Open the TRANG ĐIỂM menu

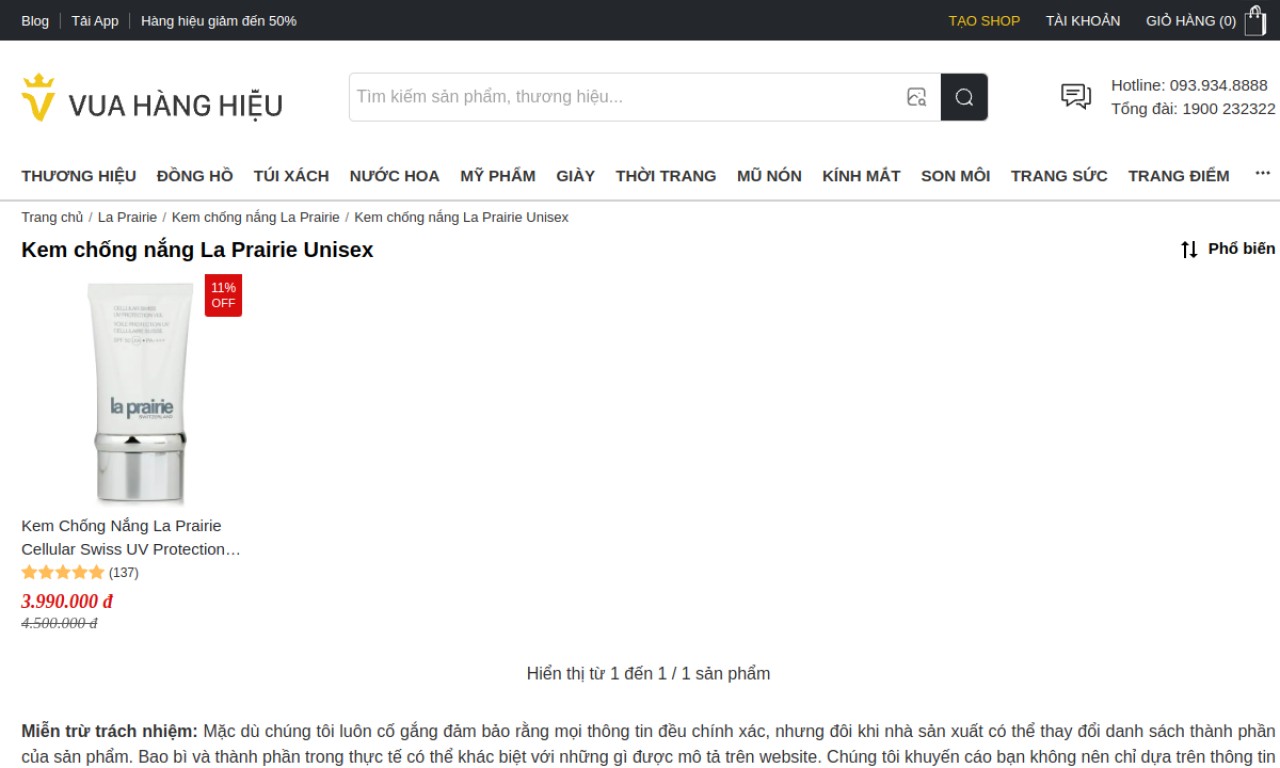coord(1179,176)
